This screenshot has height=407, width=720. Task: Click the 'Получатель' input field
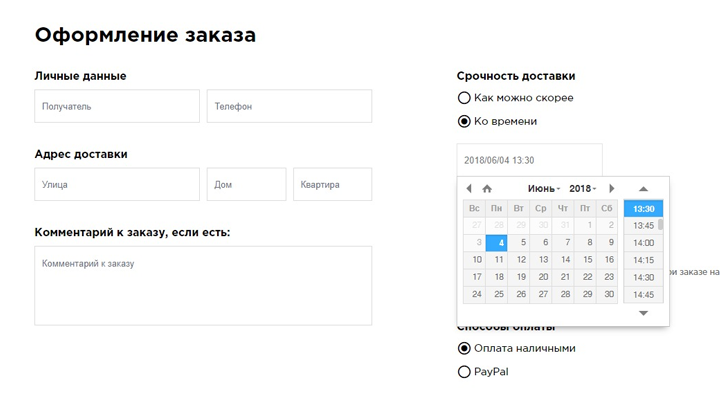point(117,106)
